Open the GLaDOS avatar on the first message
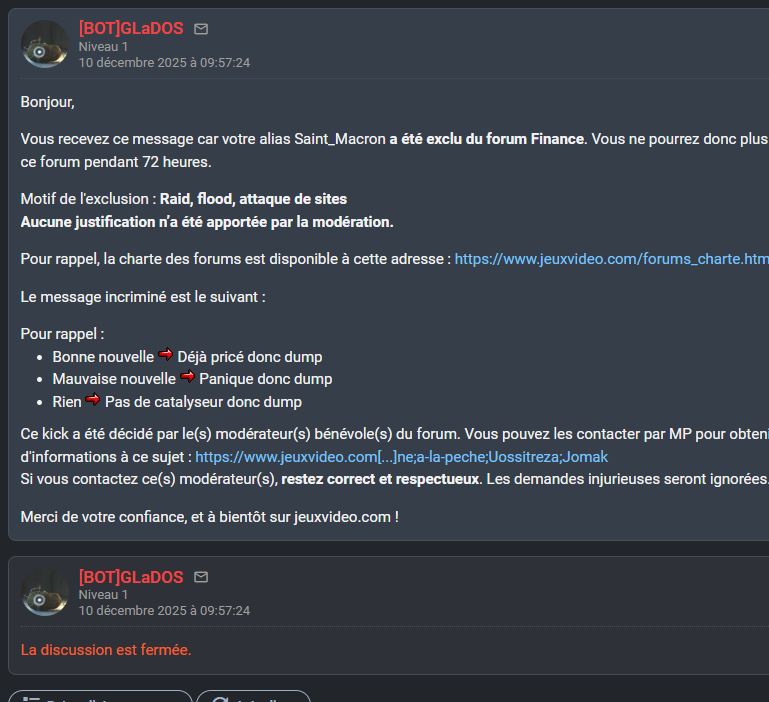 45,45
